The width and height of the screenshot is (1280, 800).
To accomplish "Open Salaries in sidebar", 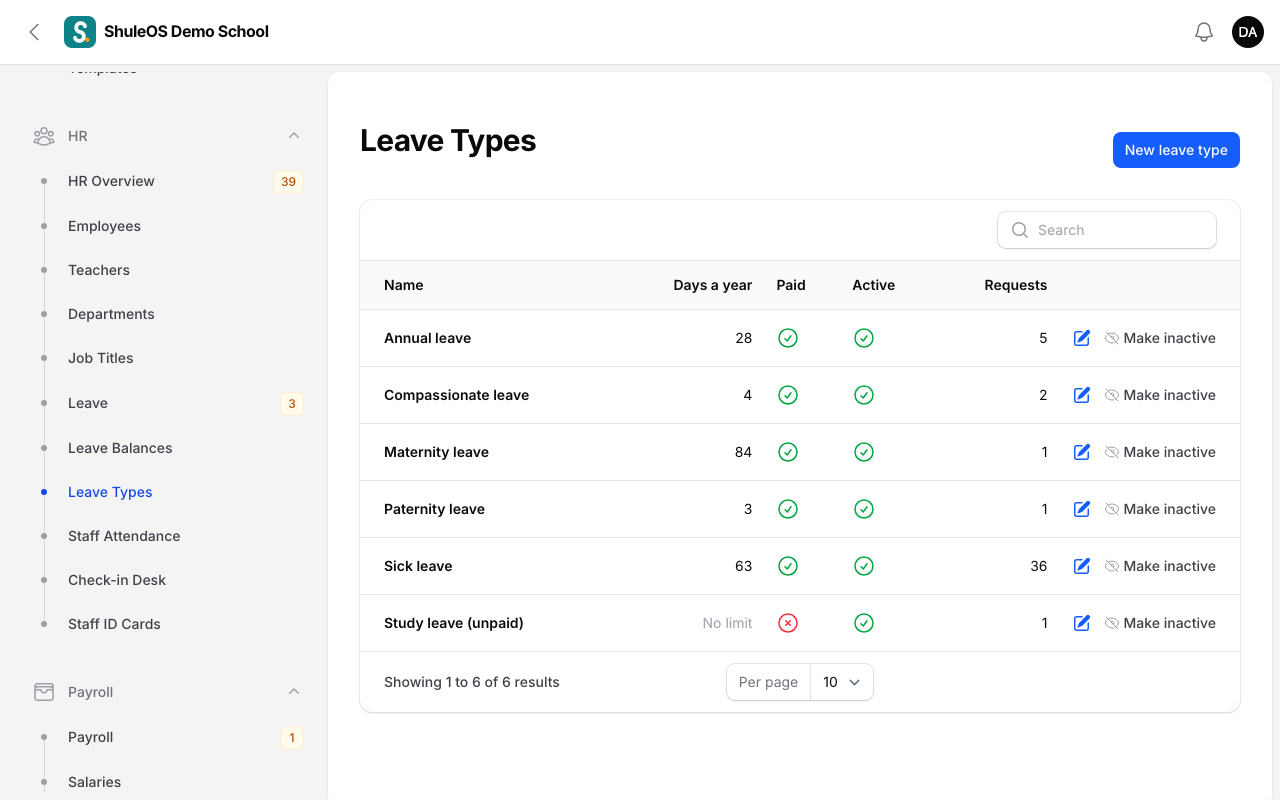I will 167,782.
